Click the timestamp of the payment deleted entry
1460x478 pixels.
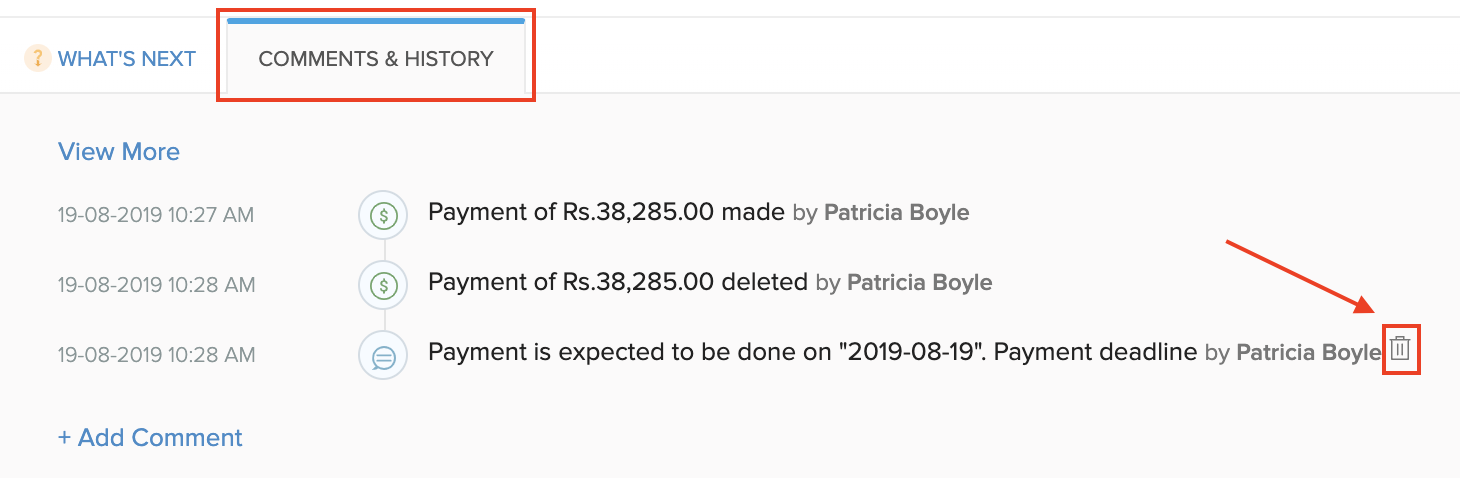click(x=156, y=285)
